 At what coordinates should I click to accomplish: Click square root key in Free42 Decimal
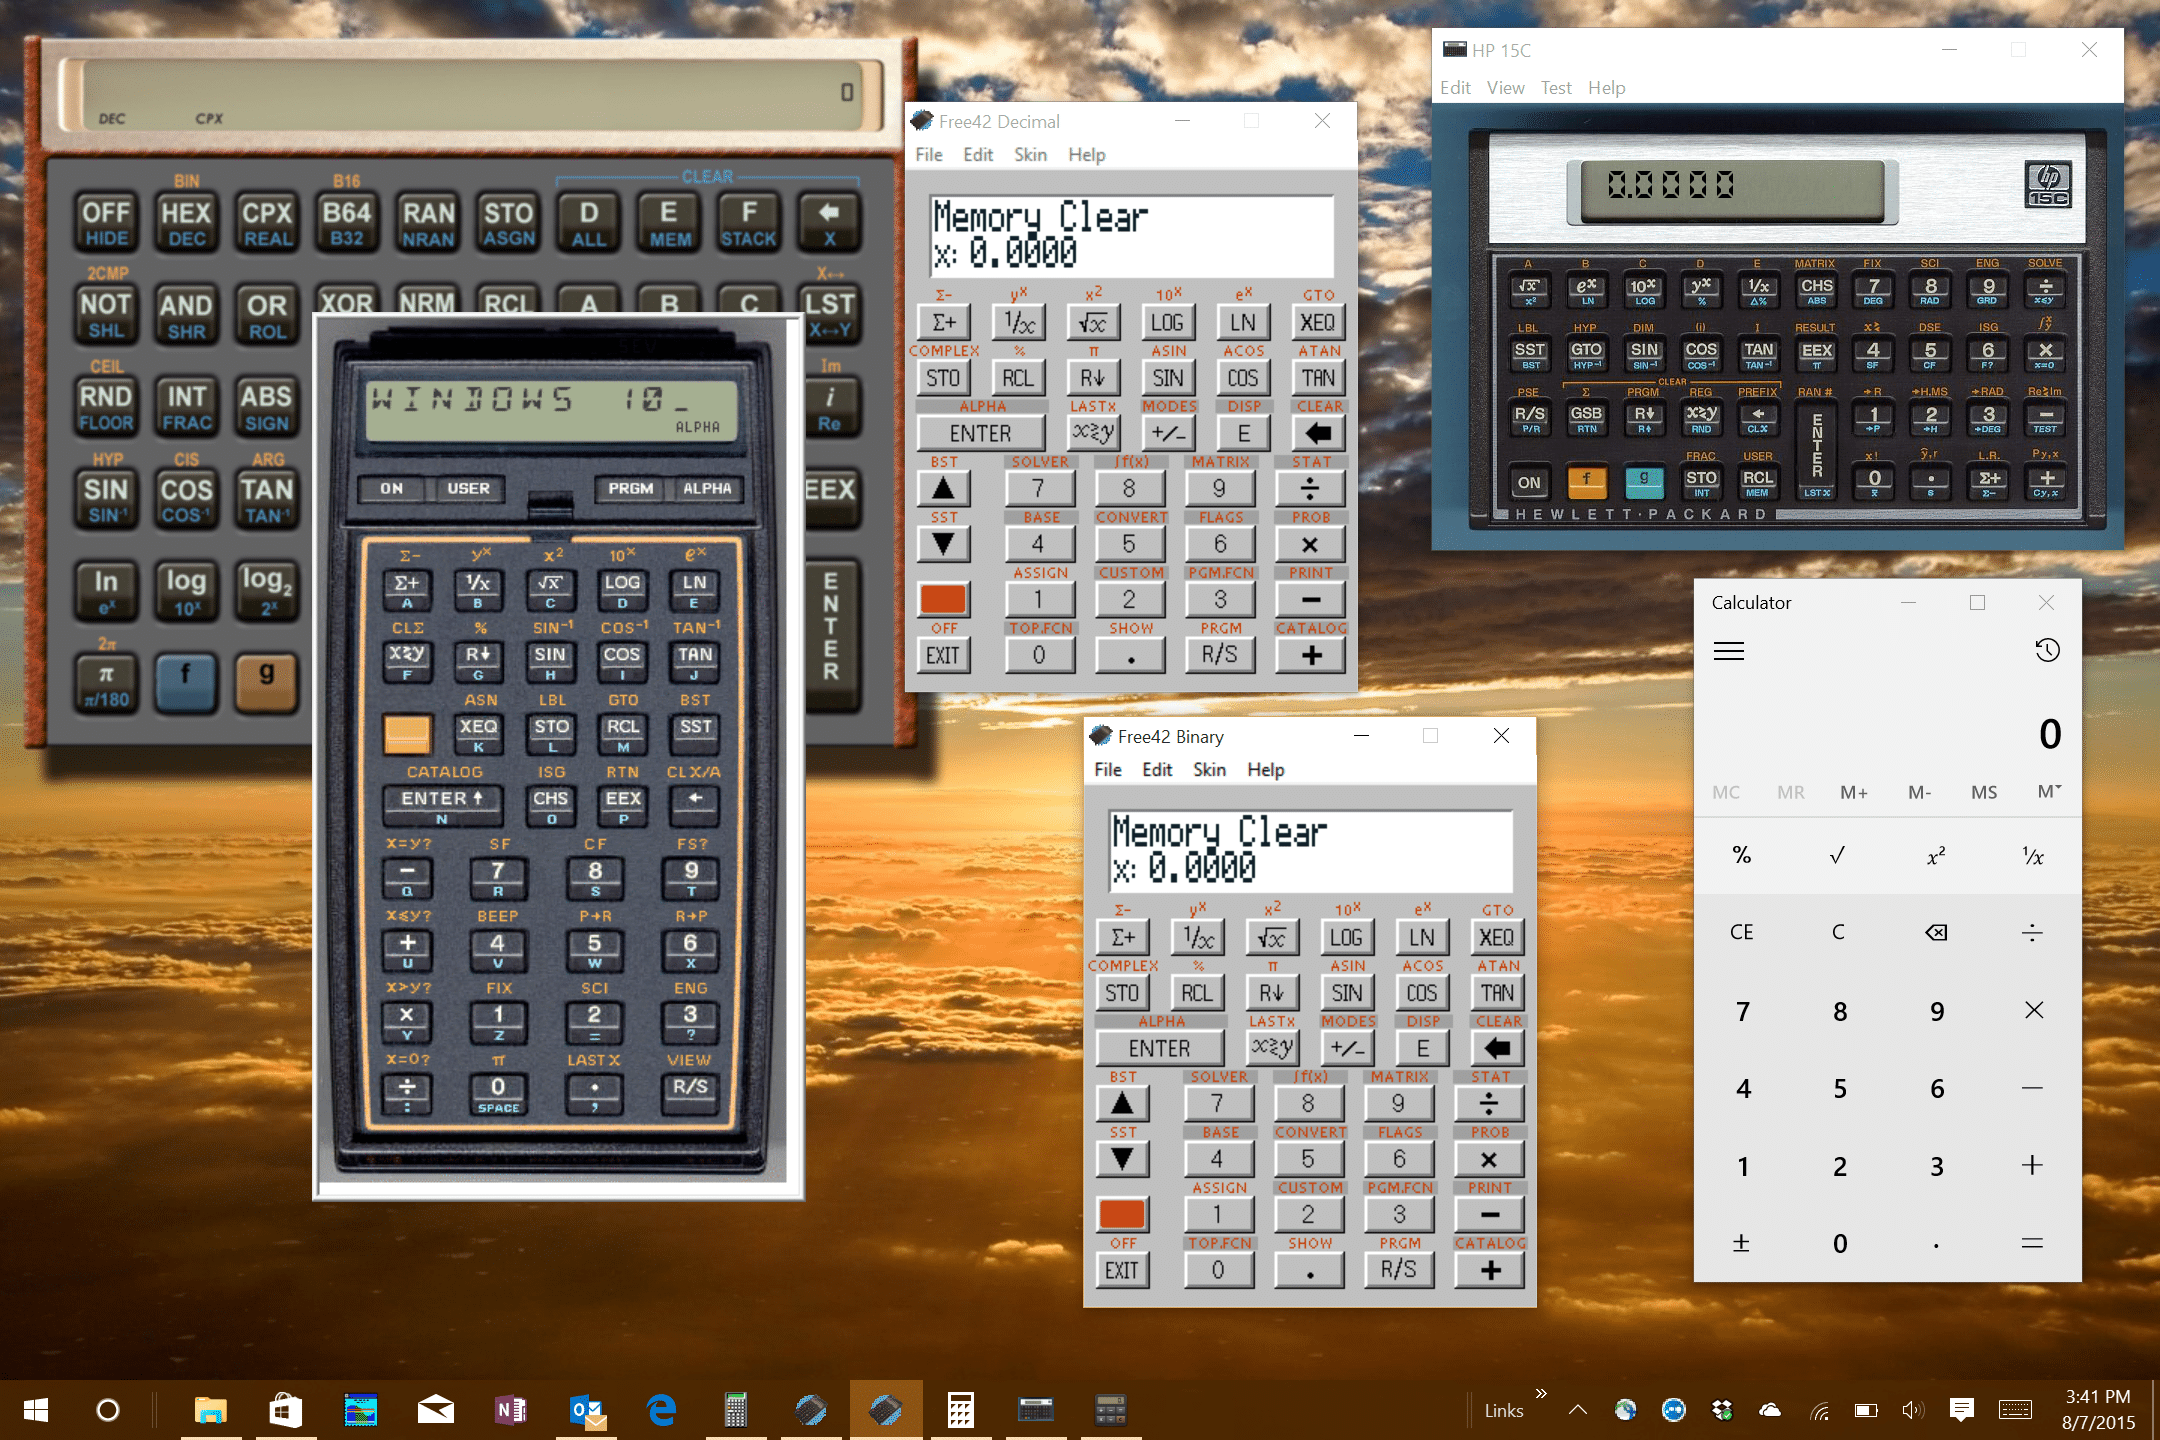[1093, 322]
